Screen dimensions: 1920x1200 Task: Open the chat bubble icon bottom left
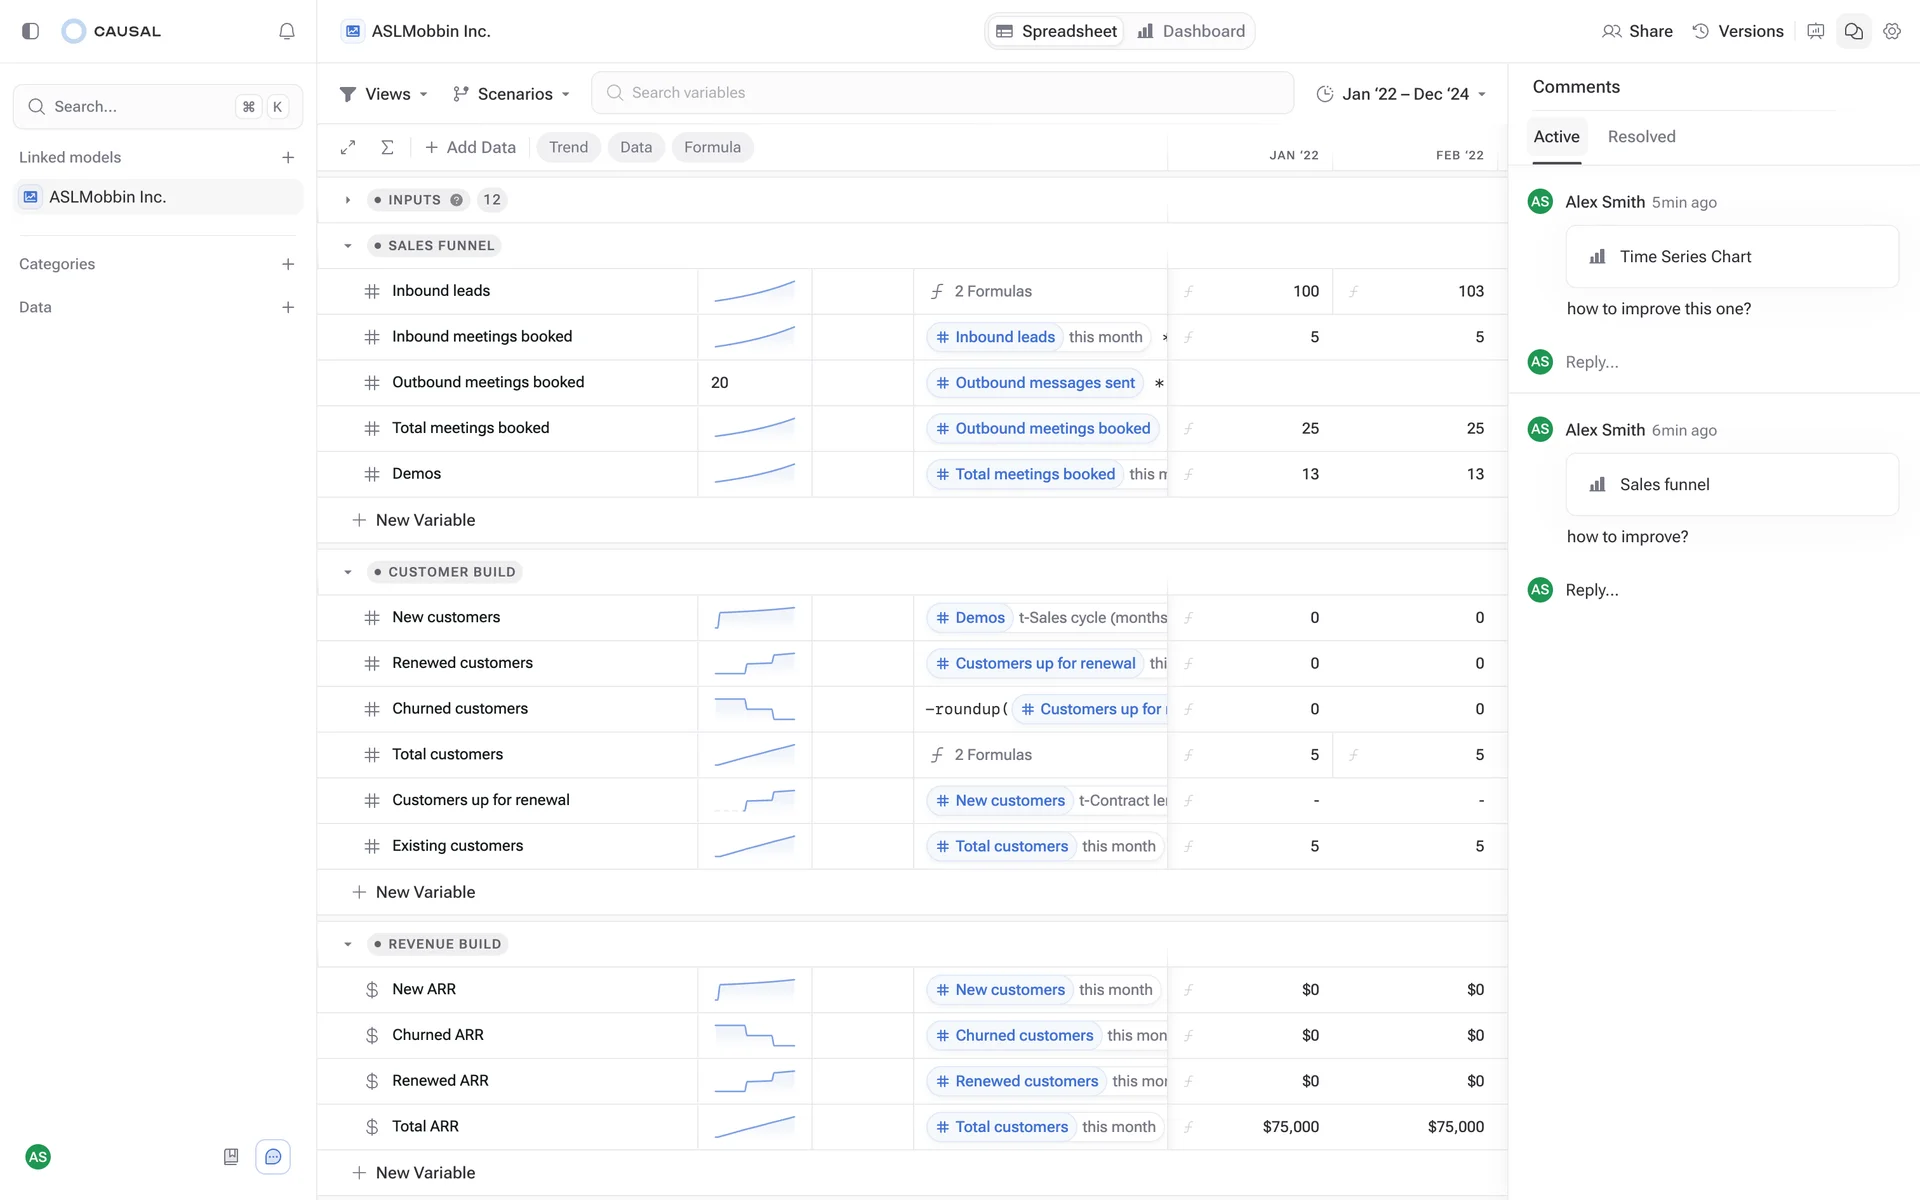click(273, 1157)
